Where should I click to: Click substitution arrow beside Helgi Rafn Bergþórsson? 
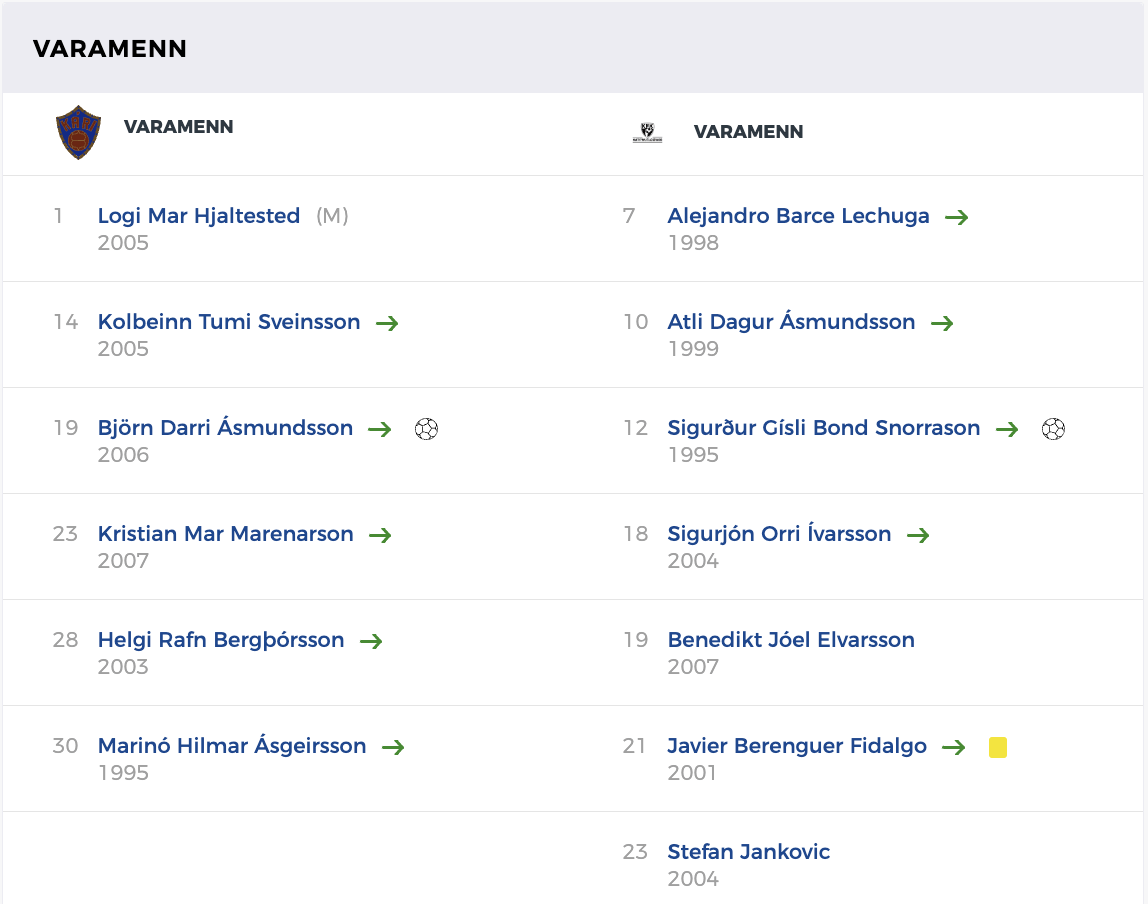click(371, 641)
